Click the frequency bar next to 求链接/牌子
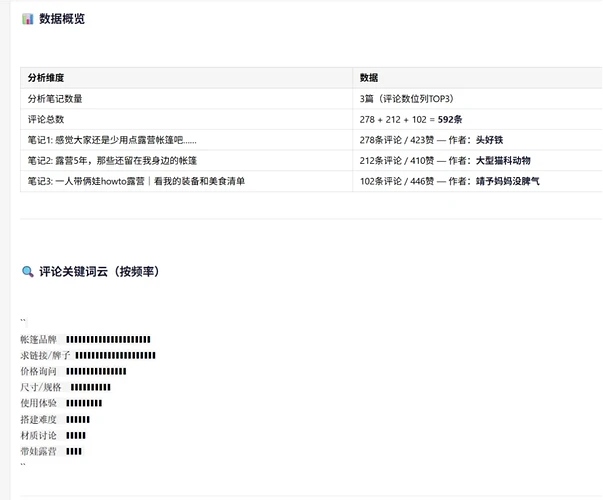 [115, 355]
